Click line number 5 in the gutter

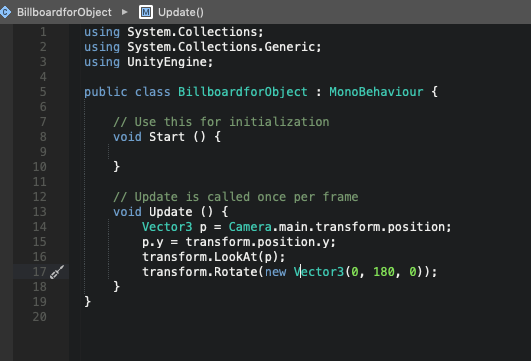pos(43,92)
